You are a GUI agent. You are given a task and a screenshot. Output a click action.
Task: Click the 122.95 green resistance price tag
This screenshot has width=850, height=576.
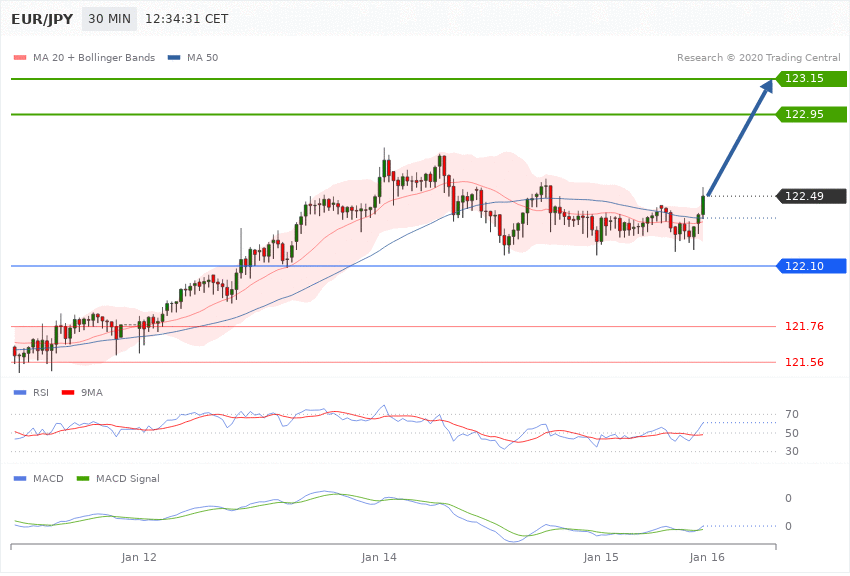(x=812, y=114)
